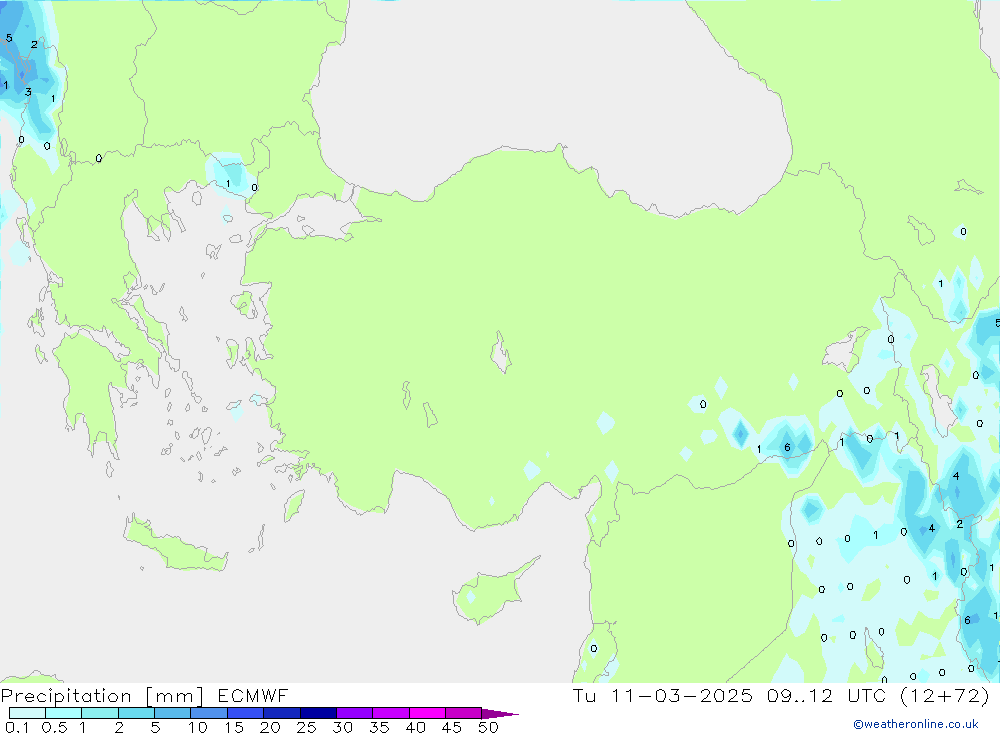The image size is (1000, 733).
Task: Click the map precipitation value "3"
Action: tap(28, 92)
